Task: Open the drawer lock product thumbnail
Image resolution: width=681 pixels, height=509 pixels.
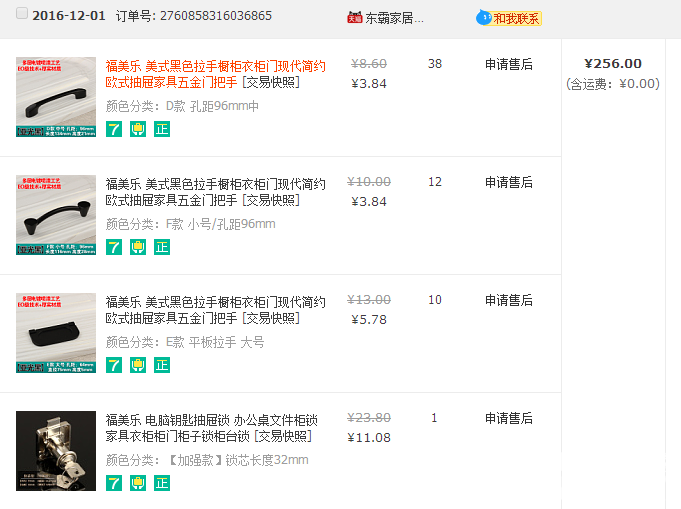Action: [x=56, y=451]
